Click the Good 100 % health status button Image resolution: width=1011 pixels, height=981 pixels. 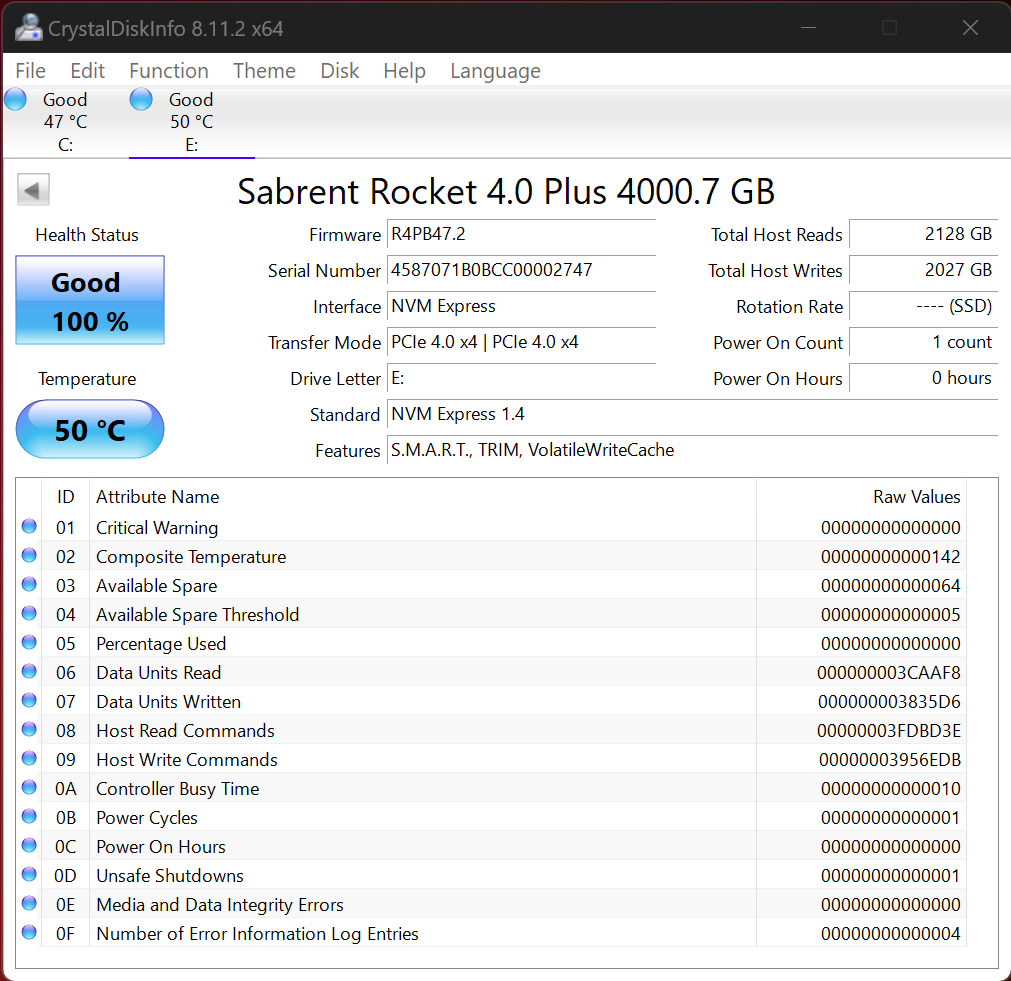tap(90, 301)
